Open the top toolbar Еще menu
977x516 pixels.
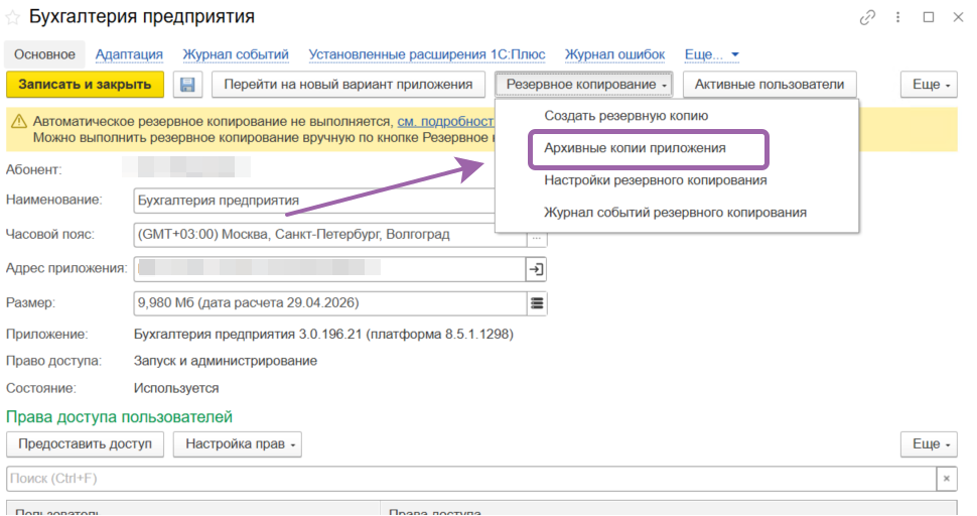pyautogui.click(x=929, y=85)
